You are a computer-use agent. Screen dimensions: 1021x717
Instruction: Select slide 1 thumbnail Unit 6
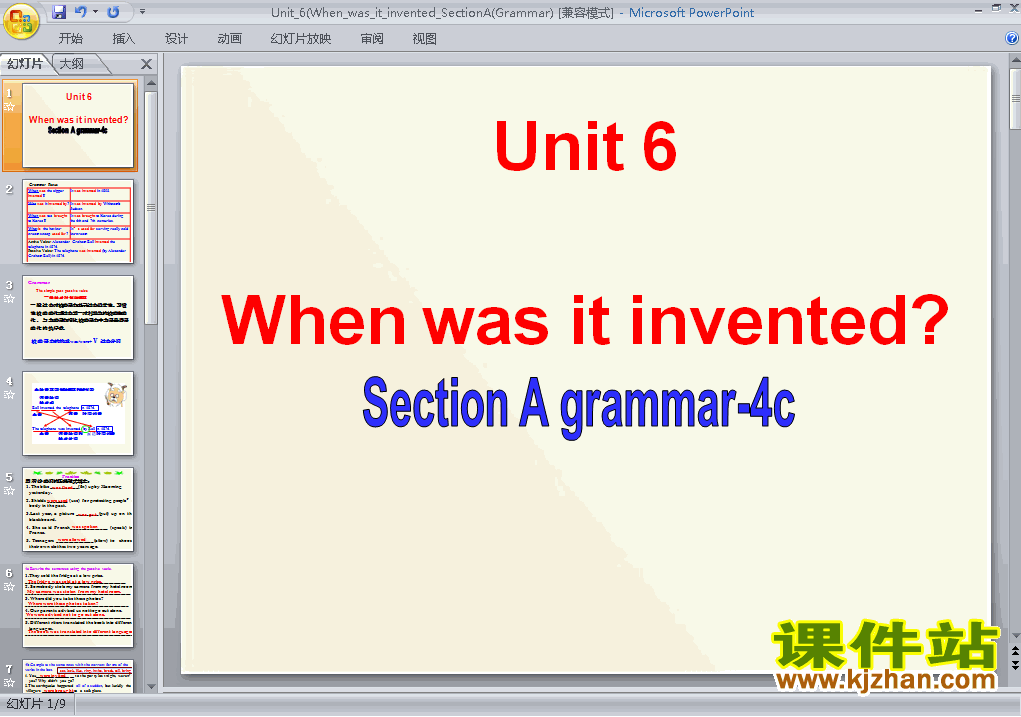tap(78, 125)
